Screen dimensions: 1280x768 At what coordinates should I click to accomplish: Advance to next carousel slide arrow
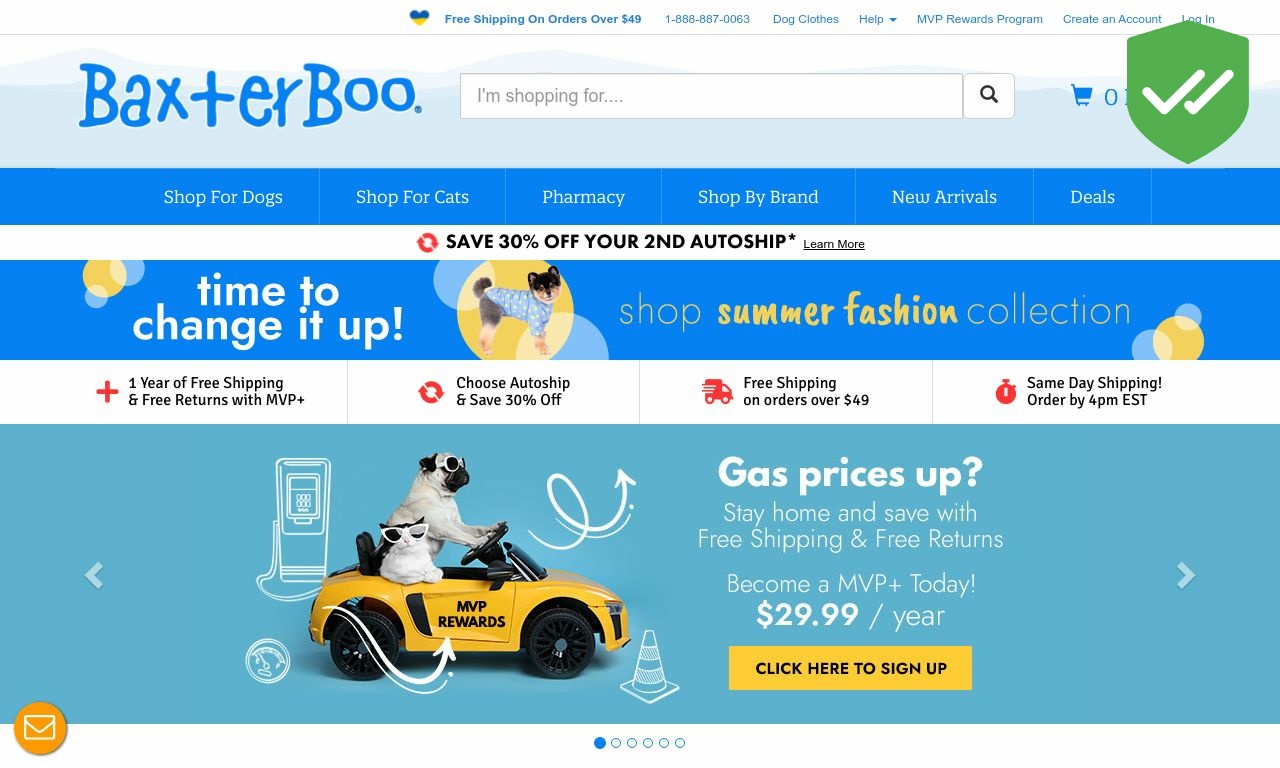click(1186, 575)
